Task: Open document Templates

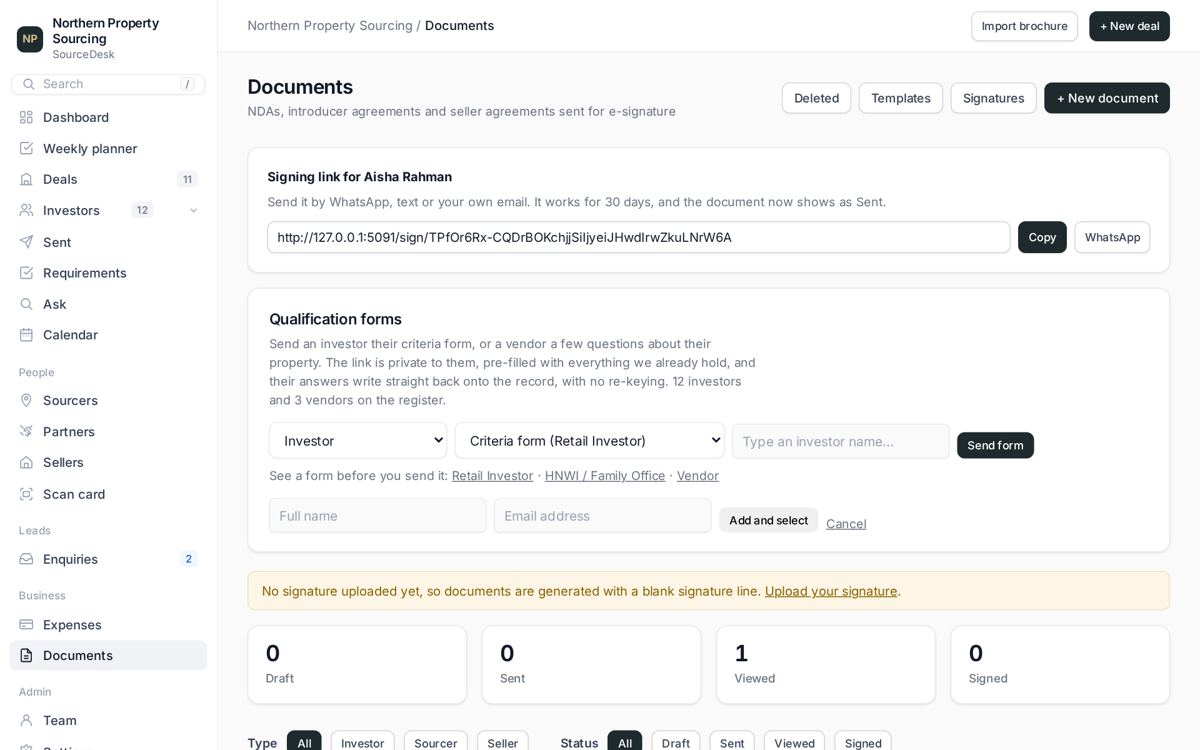Action: point(900,98)
